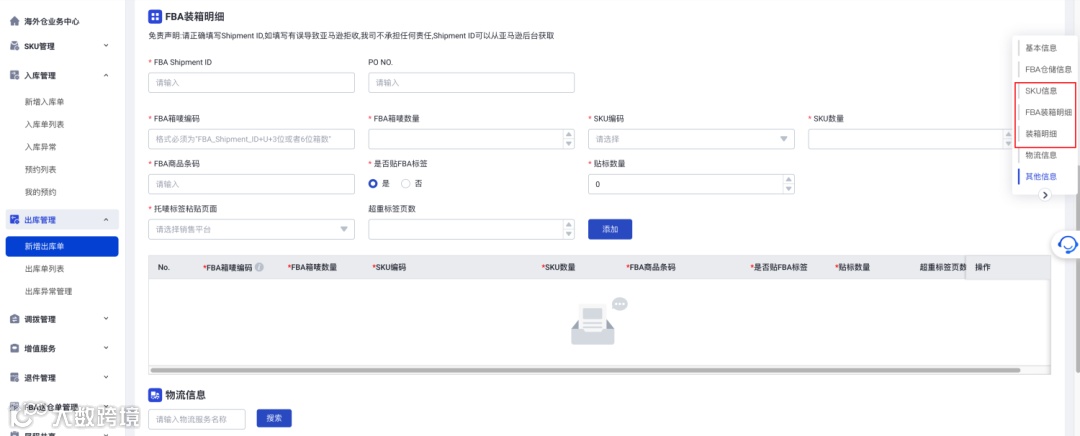Expand 增值服务 menu chevron
1080x436 pixels.
click(x=106, y=349)
